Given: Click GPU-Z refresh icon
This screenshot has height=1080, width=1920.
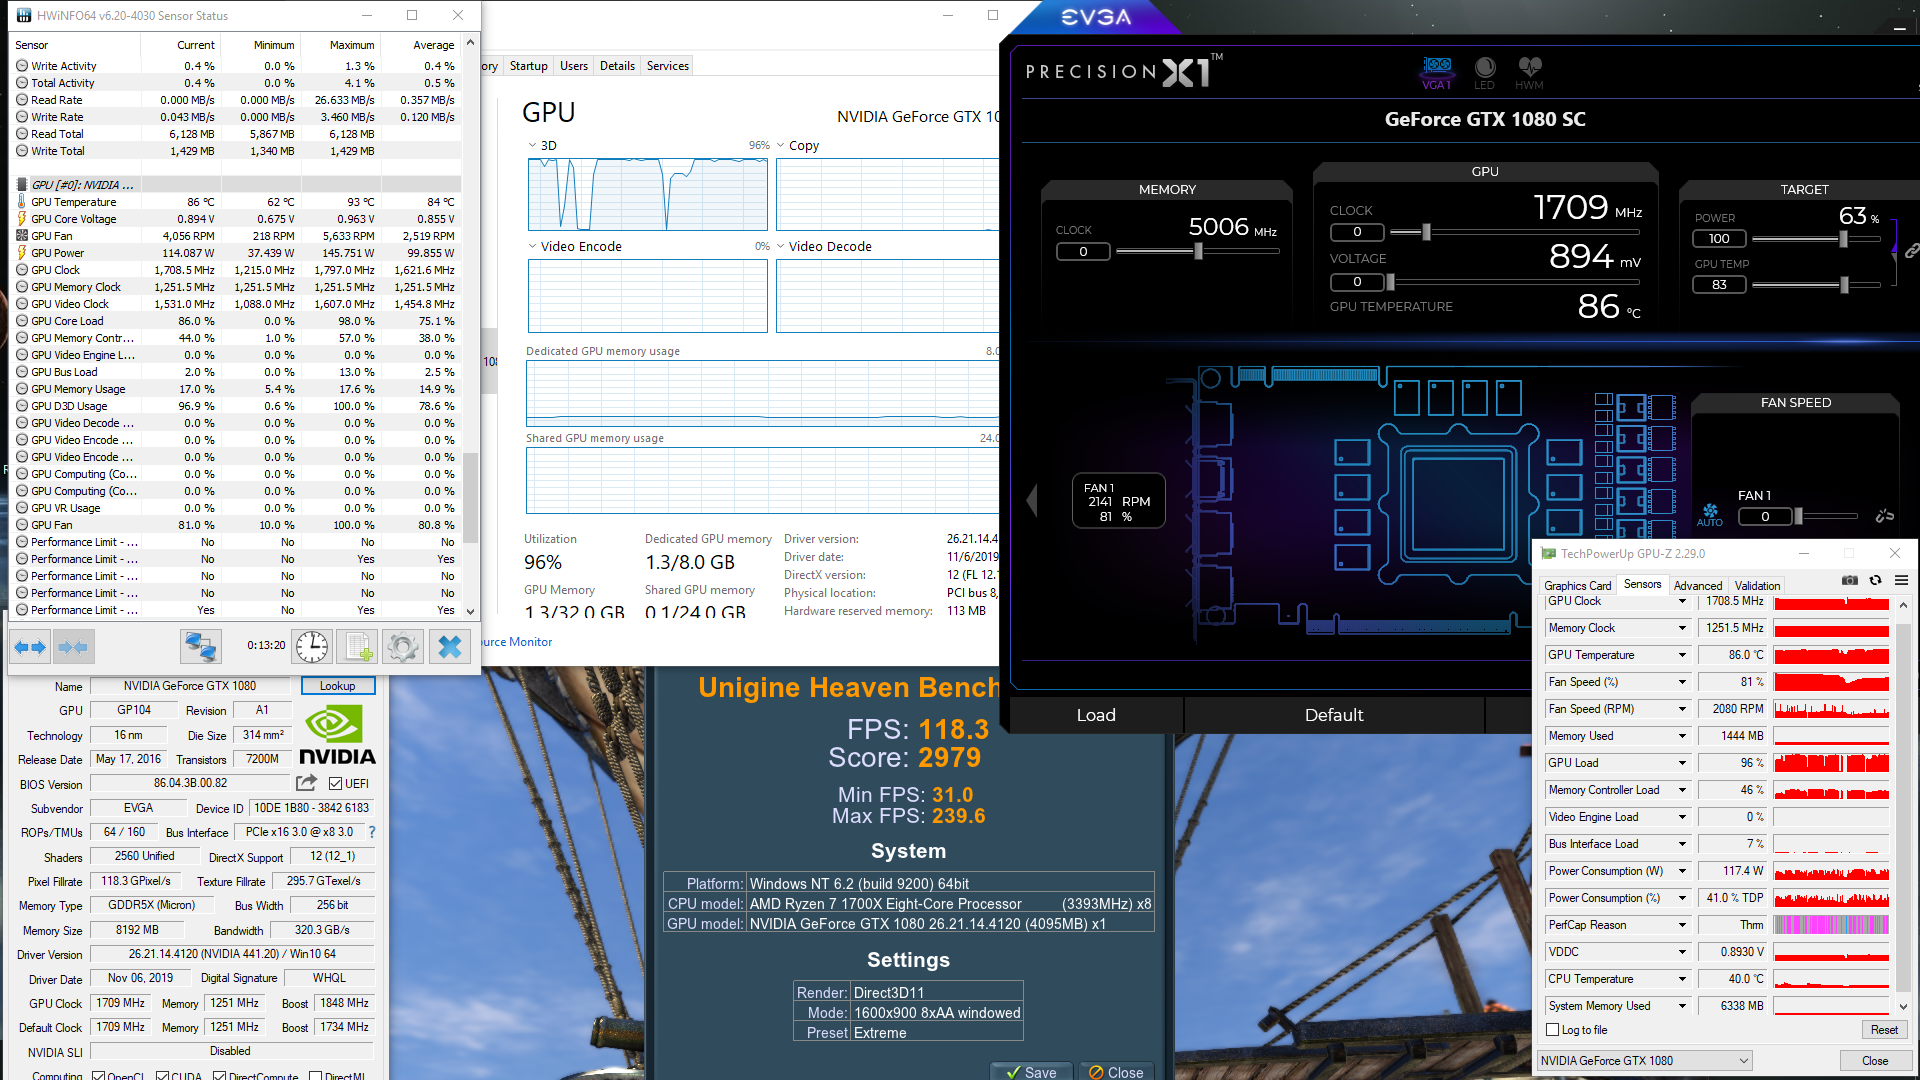Looking at the screenshot, I should tap(1876, 580).
